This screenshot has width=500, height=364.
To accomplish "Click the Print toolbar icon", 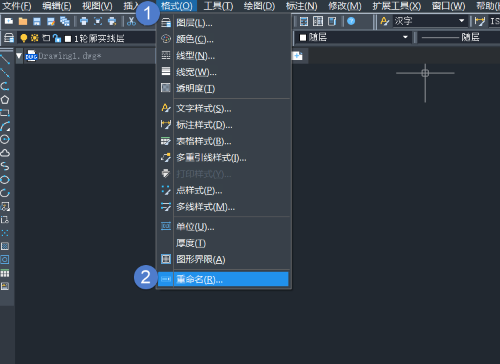I will coord(84,21).
